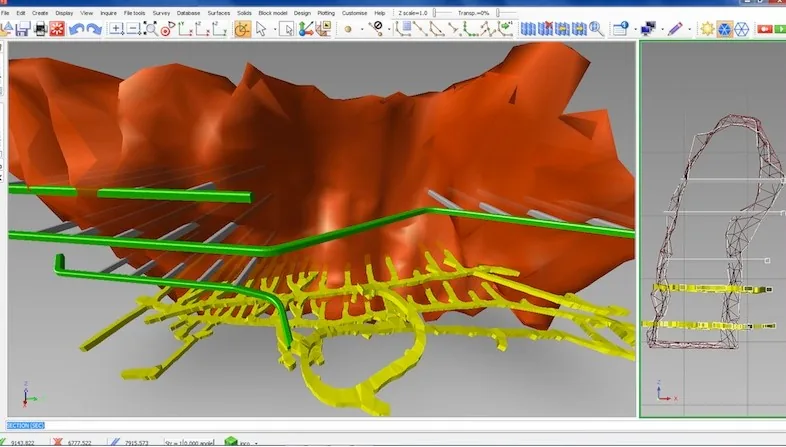Toggle the wireframe hexagon mode
This screenshot has width=786, height=447.
[x=741, y=29]
